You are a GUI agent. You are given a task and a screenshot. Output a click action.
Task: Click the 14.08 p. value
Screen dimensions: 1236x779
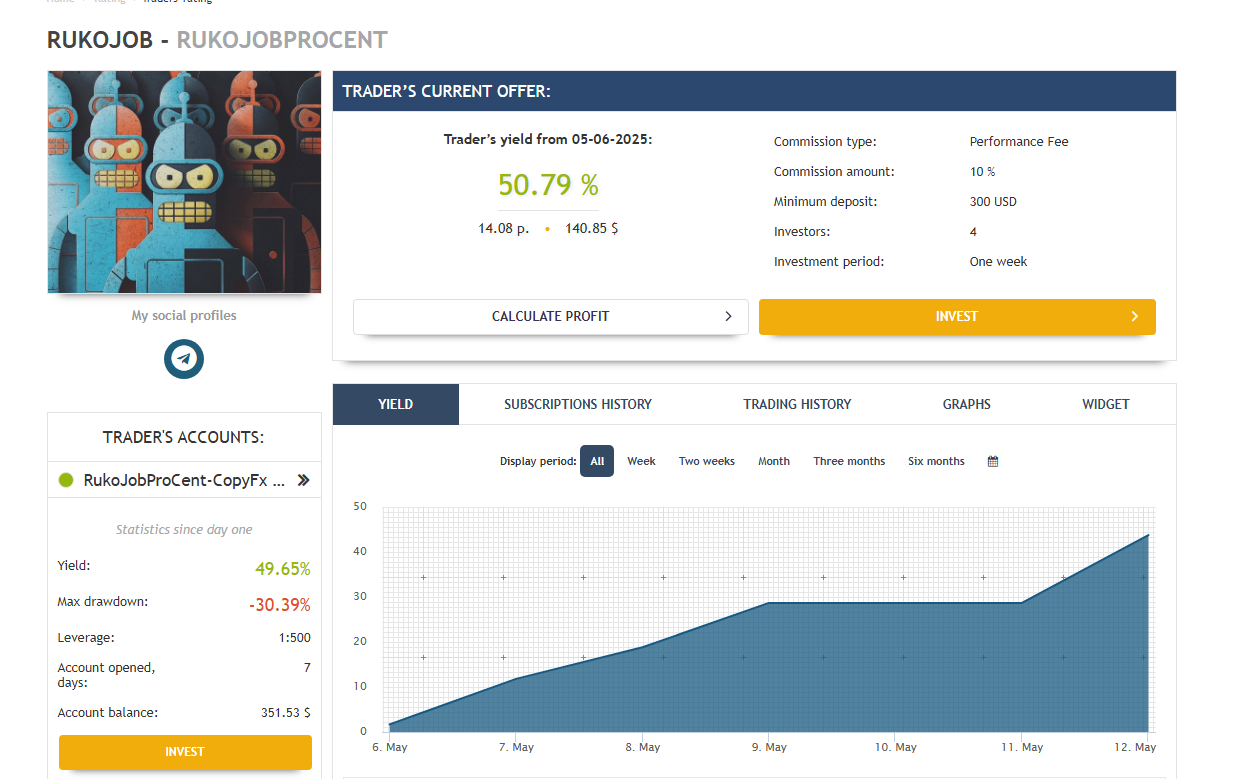pyautogui.click(x=504, y=228)
